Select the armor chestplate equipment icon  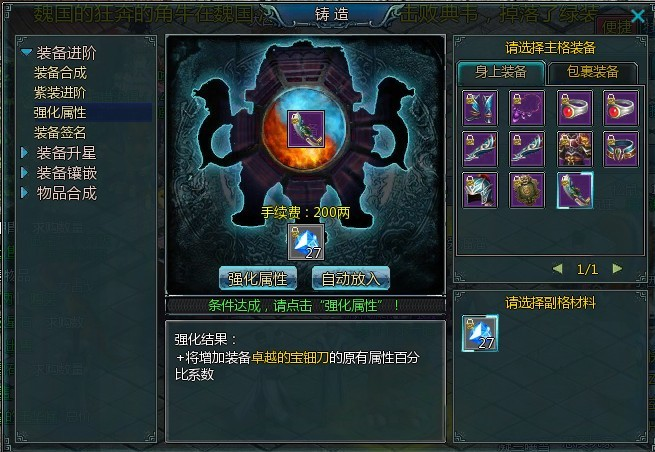coord(575,149)
